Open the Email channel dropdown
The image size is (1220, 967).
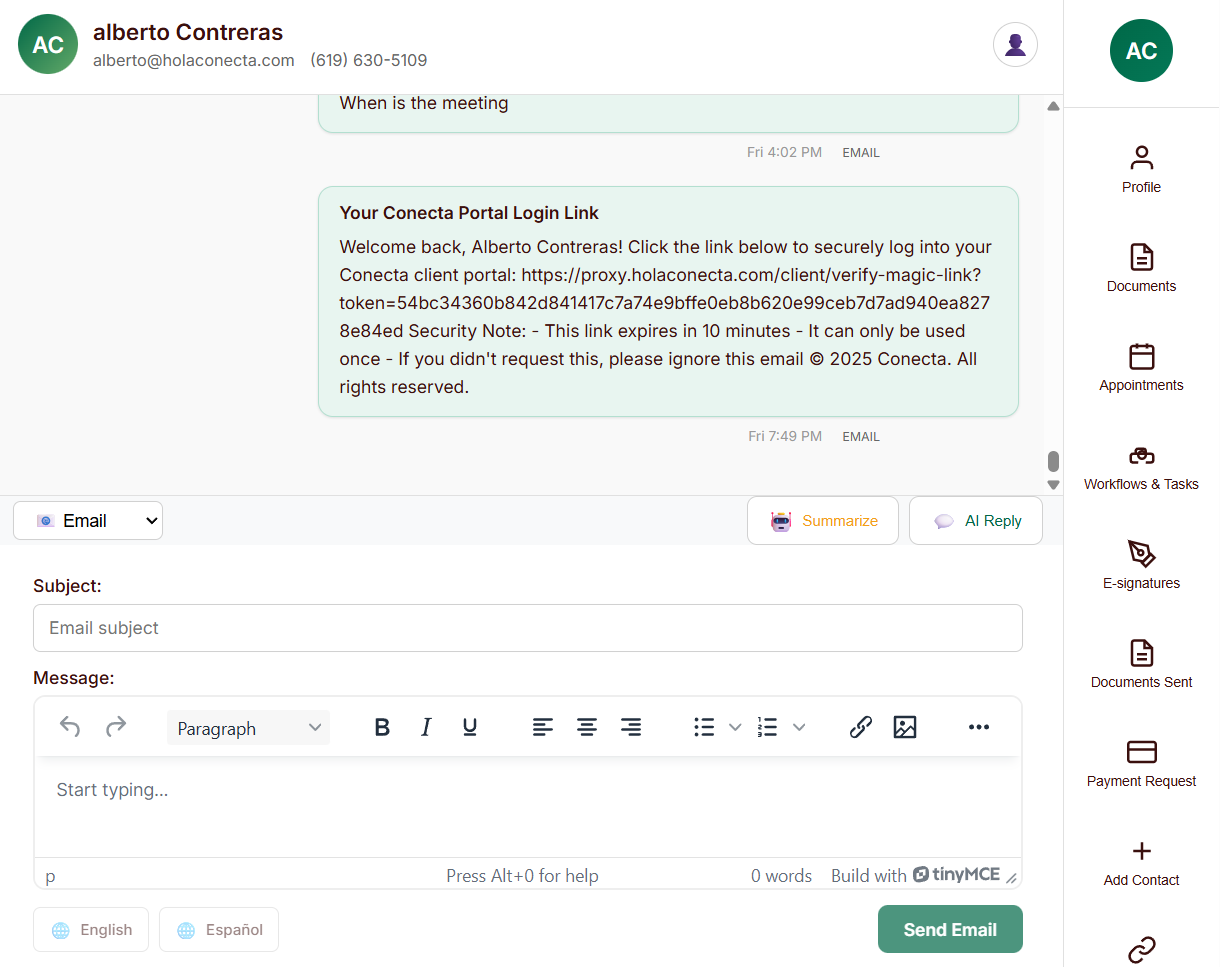coord(88,520)
